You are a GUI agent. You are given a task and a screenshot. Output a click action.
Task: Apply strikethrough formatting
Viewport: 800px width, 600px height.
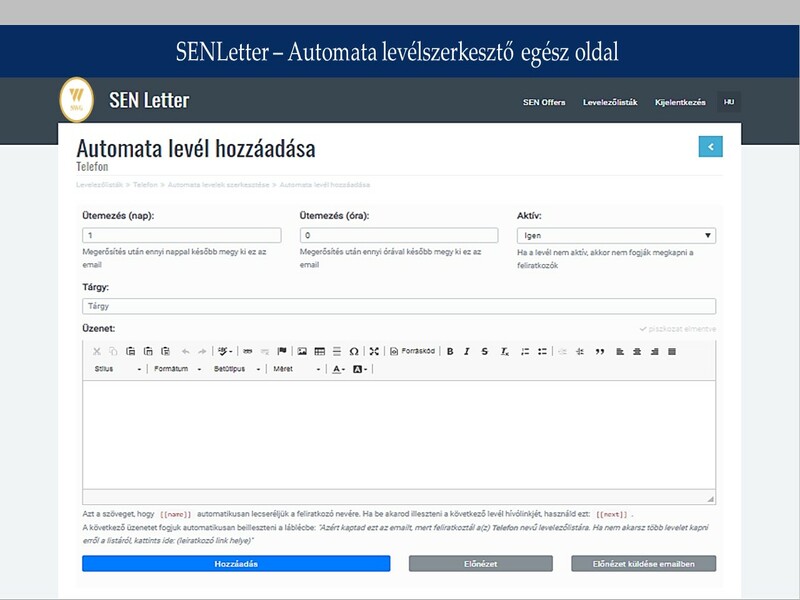point(485,351)
